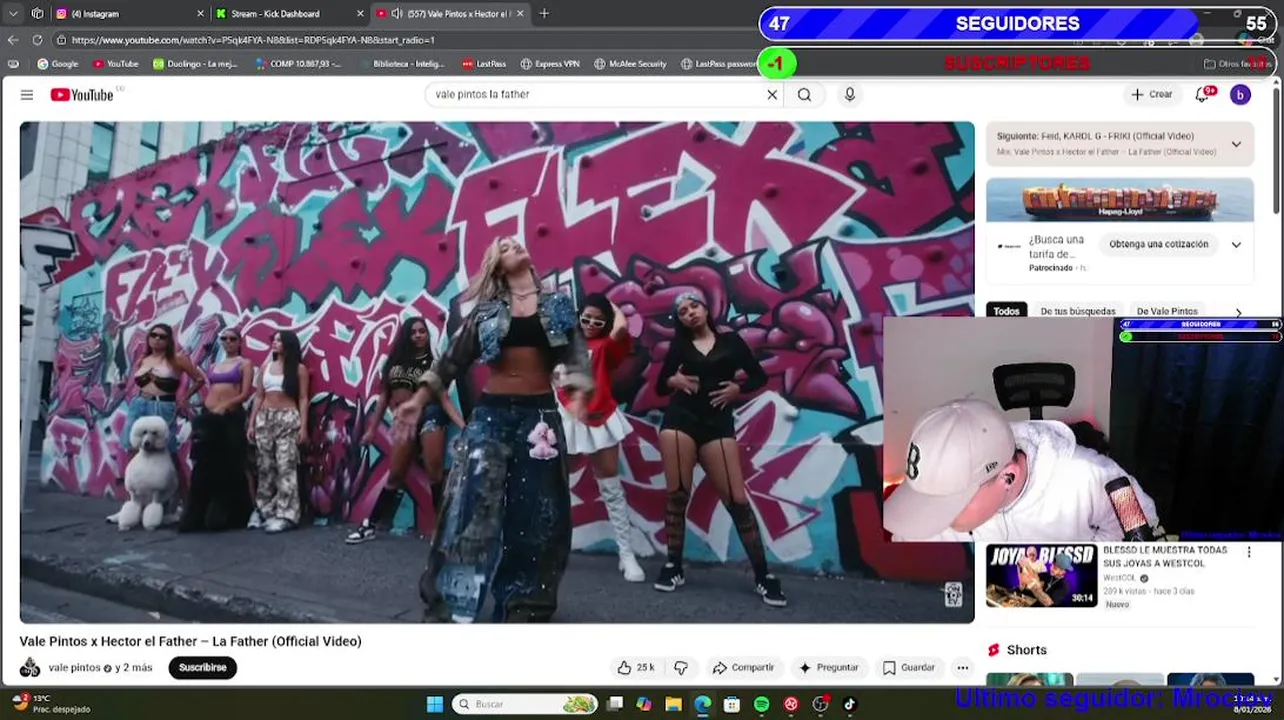Expand the Mix playlist panel chevron
Image resolution: width=1284 pixels, height=720 pixels.
(x=1236, y=144)
